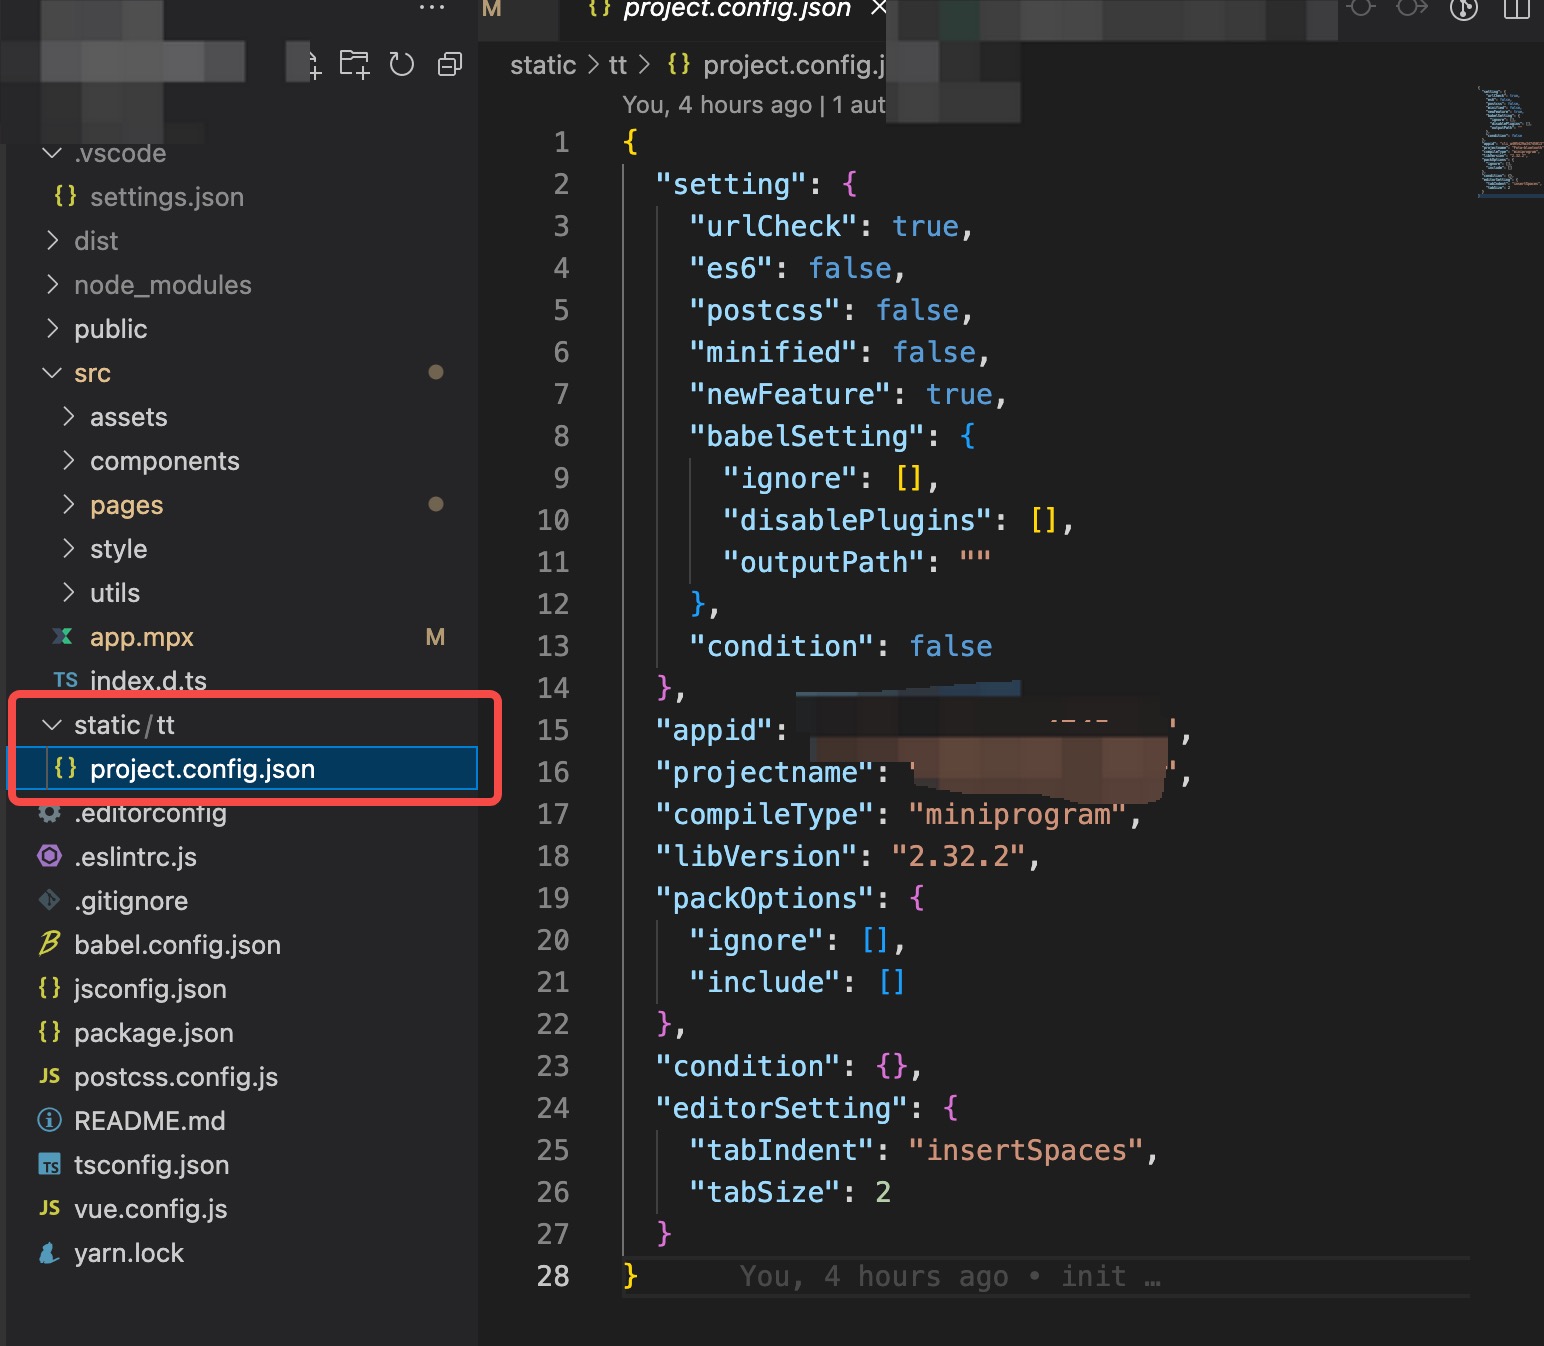The height and width of the screenshot is (1346, 1544).
Task: Click the "tabSize" key on line 26
Action: click(x=765, y=1192)
